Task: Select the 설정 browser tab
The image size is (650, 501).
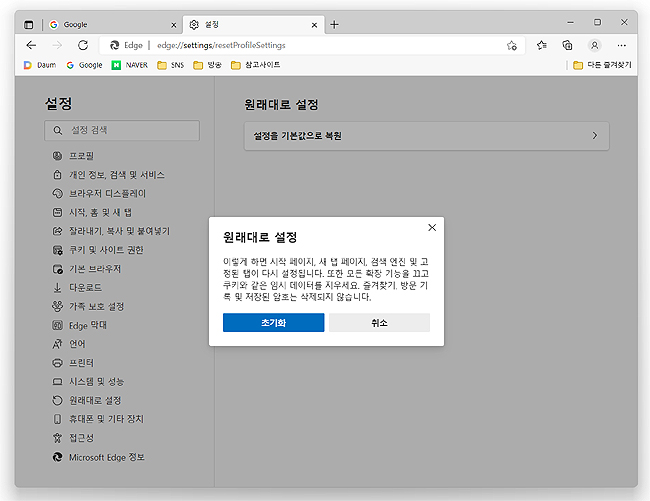Action: (253, 25)
